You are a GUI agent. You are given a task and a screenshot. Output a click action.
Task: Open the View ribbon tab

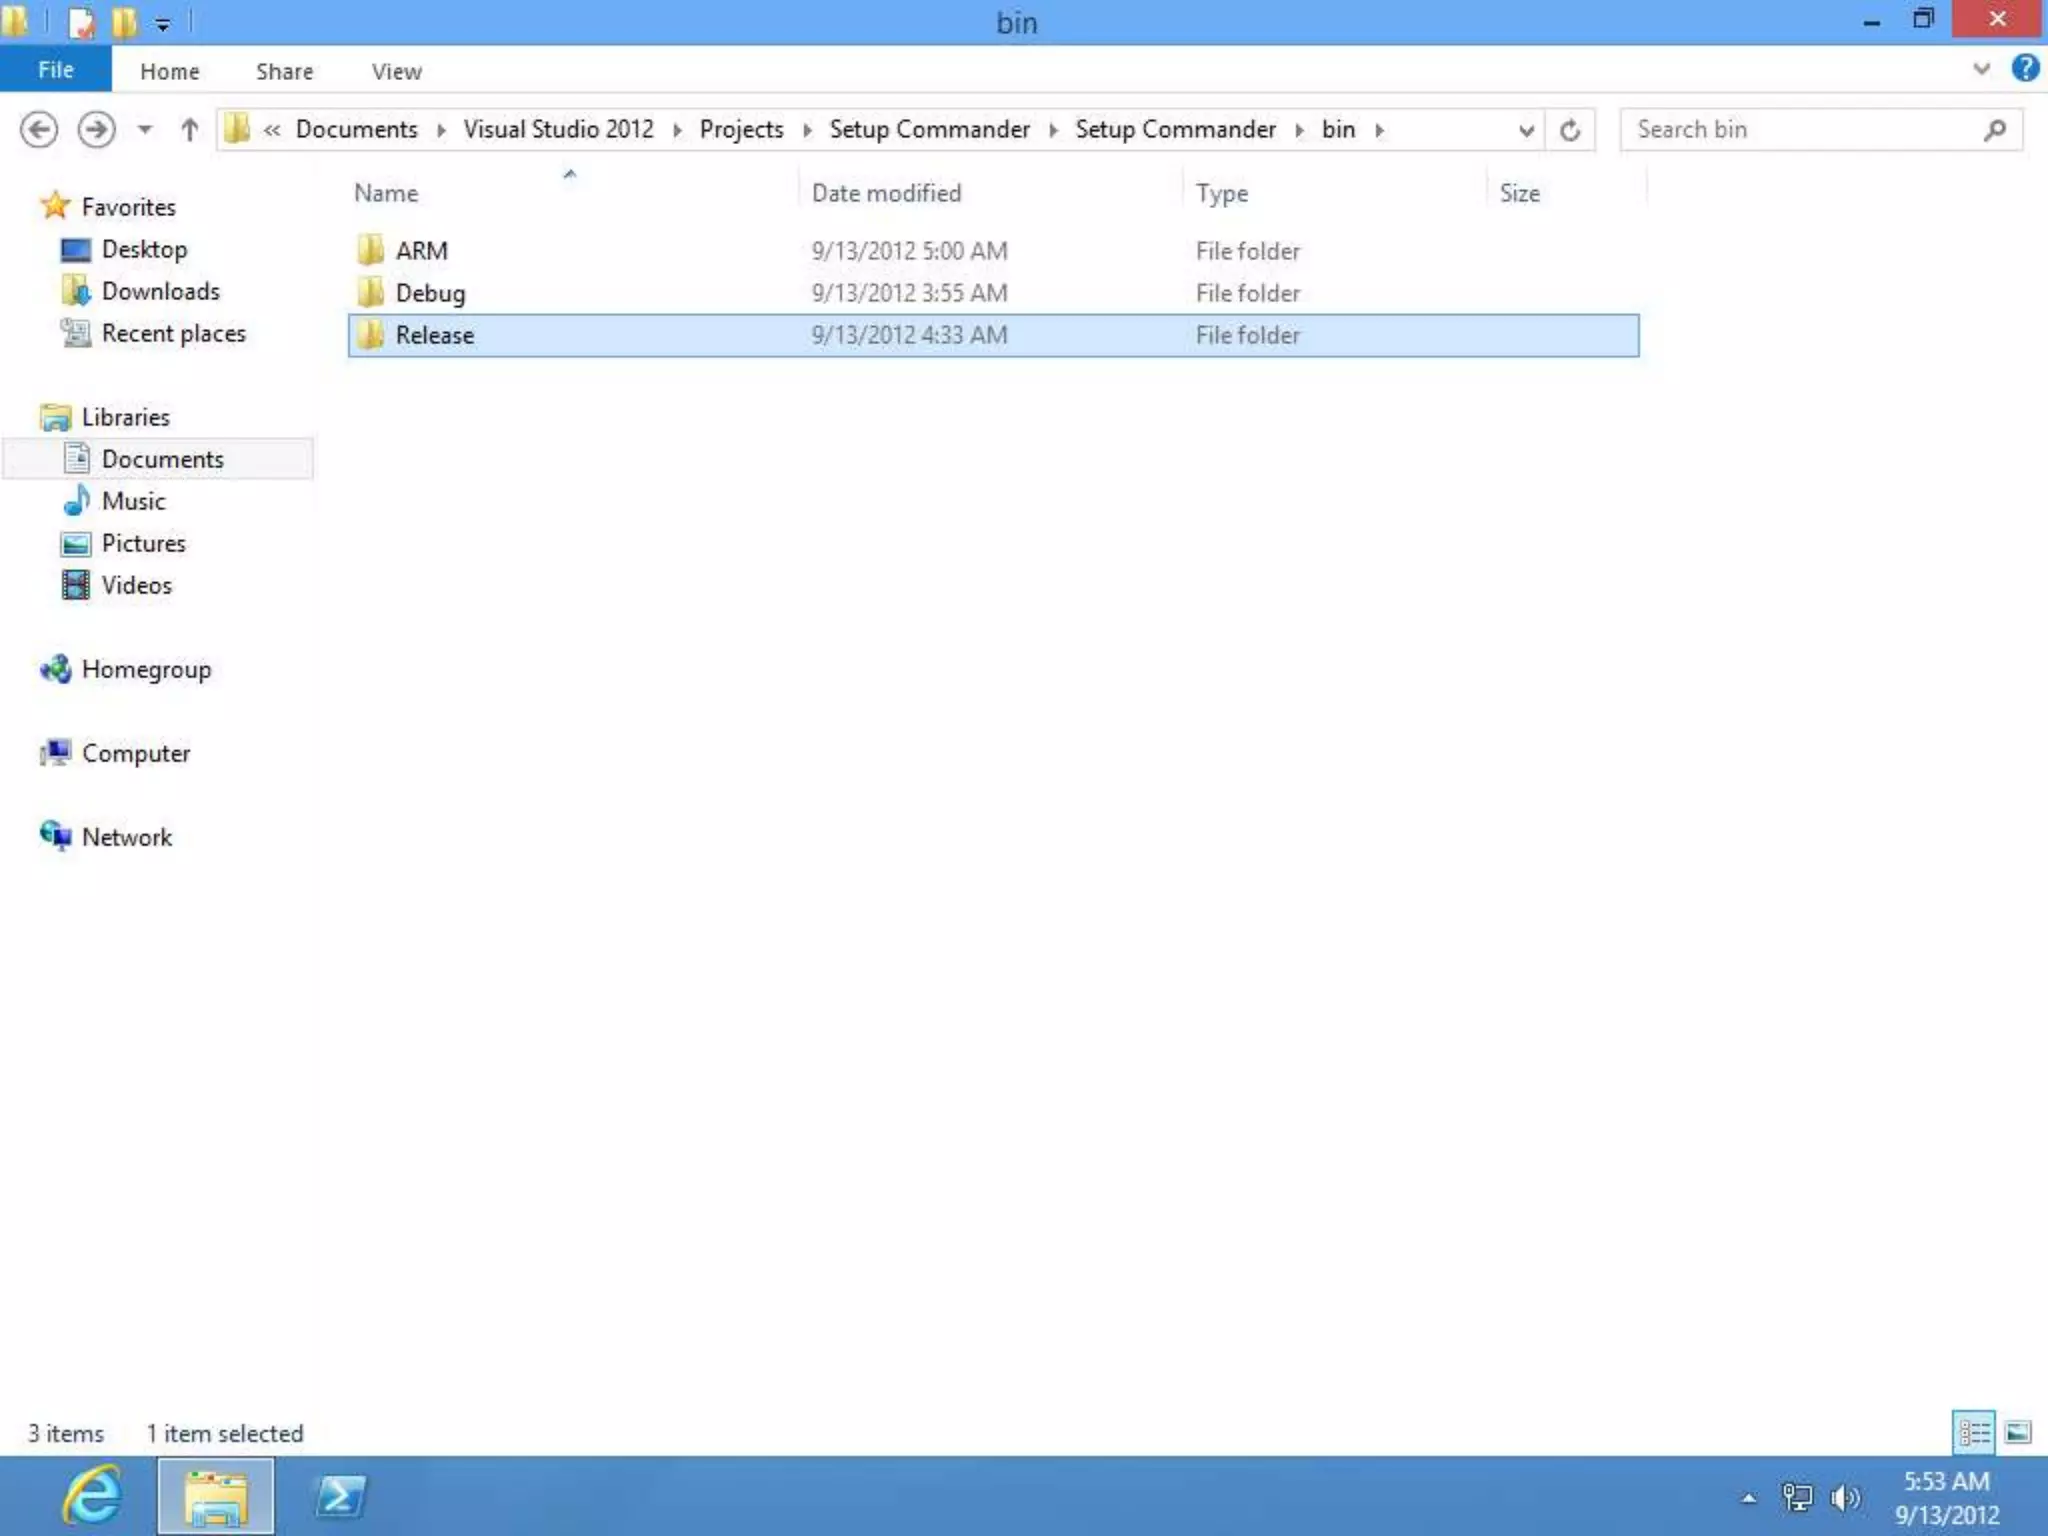396,71
